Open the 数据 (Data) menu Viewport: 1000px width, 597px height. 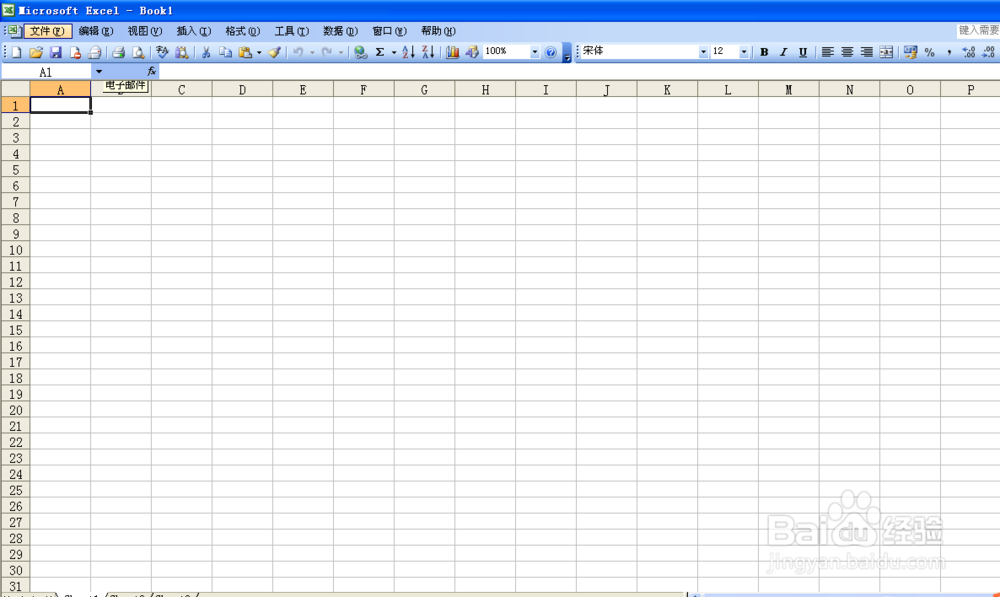tap(341, 31)
